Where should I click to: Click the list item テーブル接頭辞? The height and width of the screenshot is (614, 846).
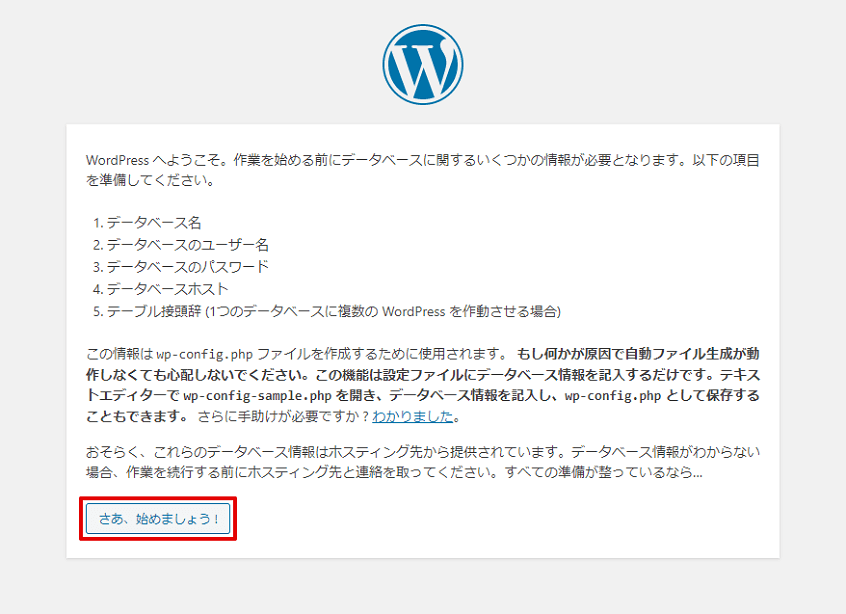(x=333, y=311)
